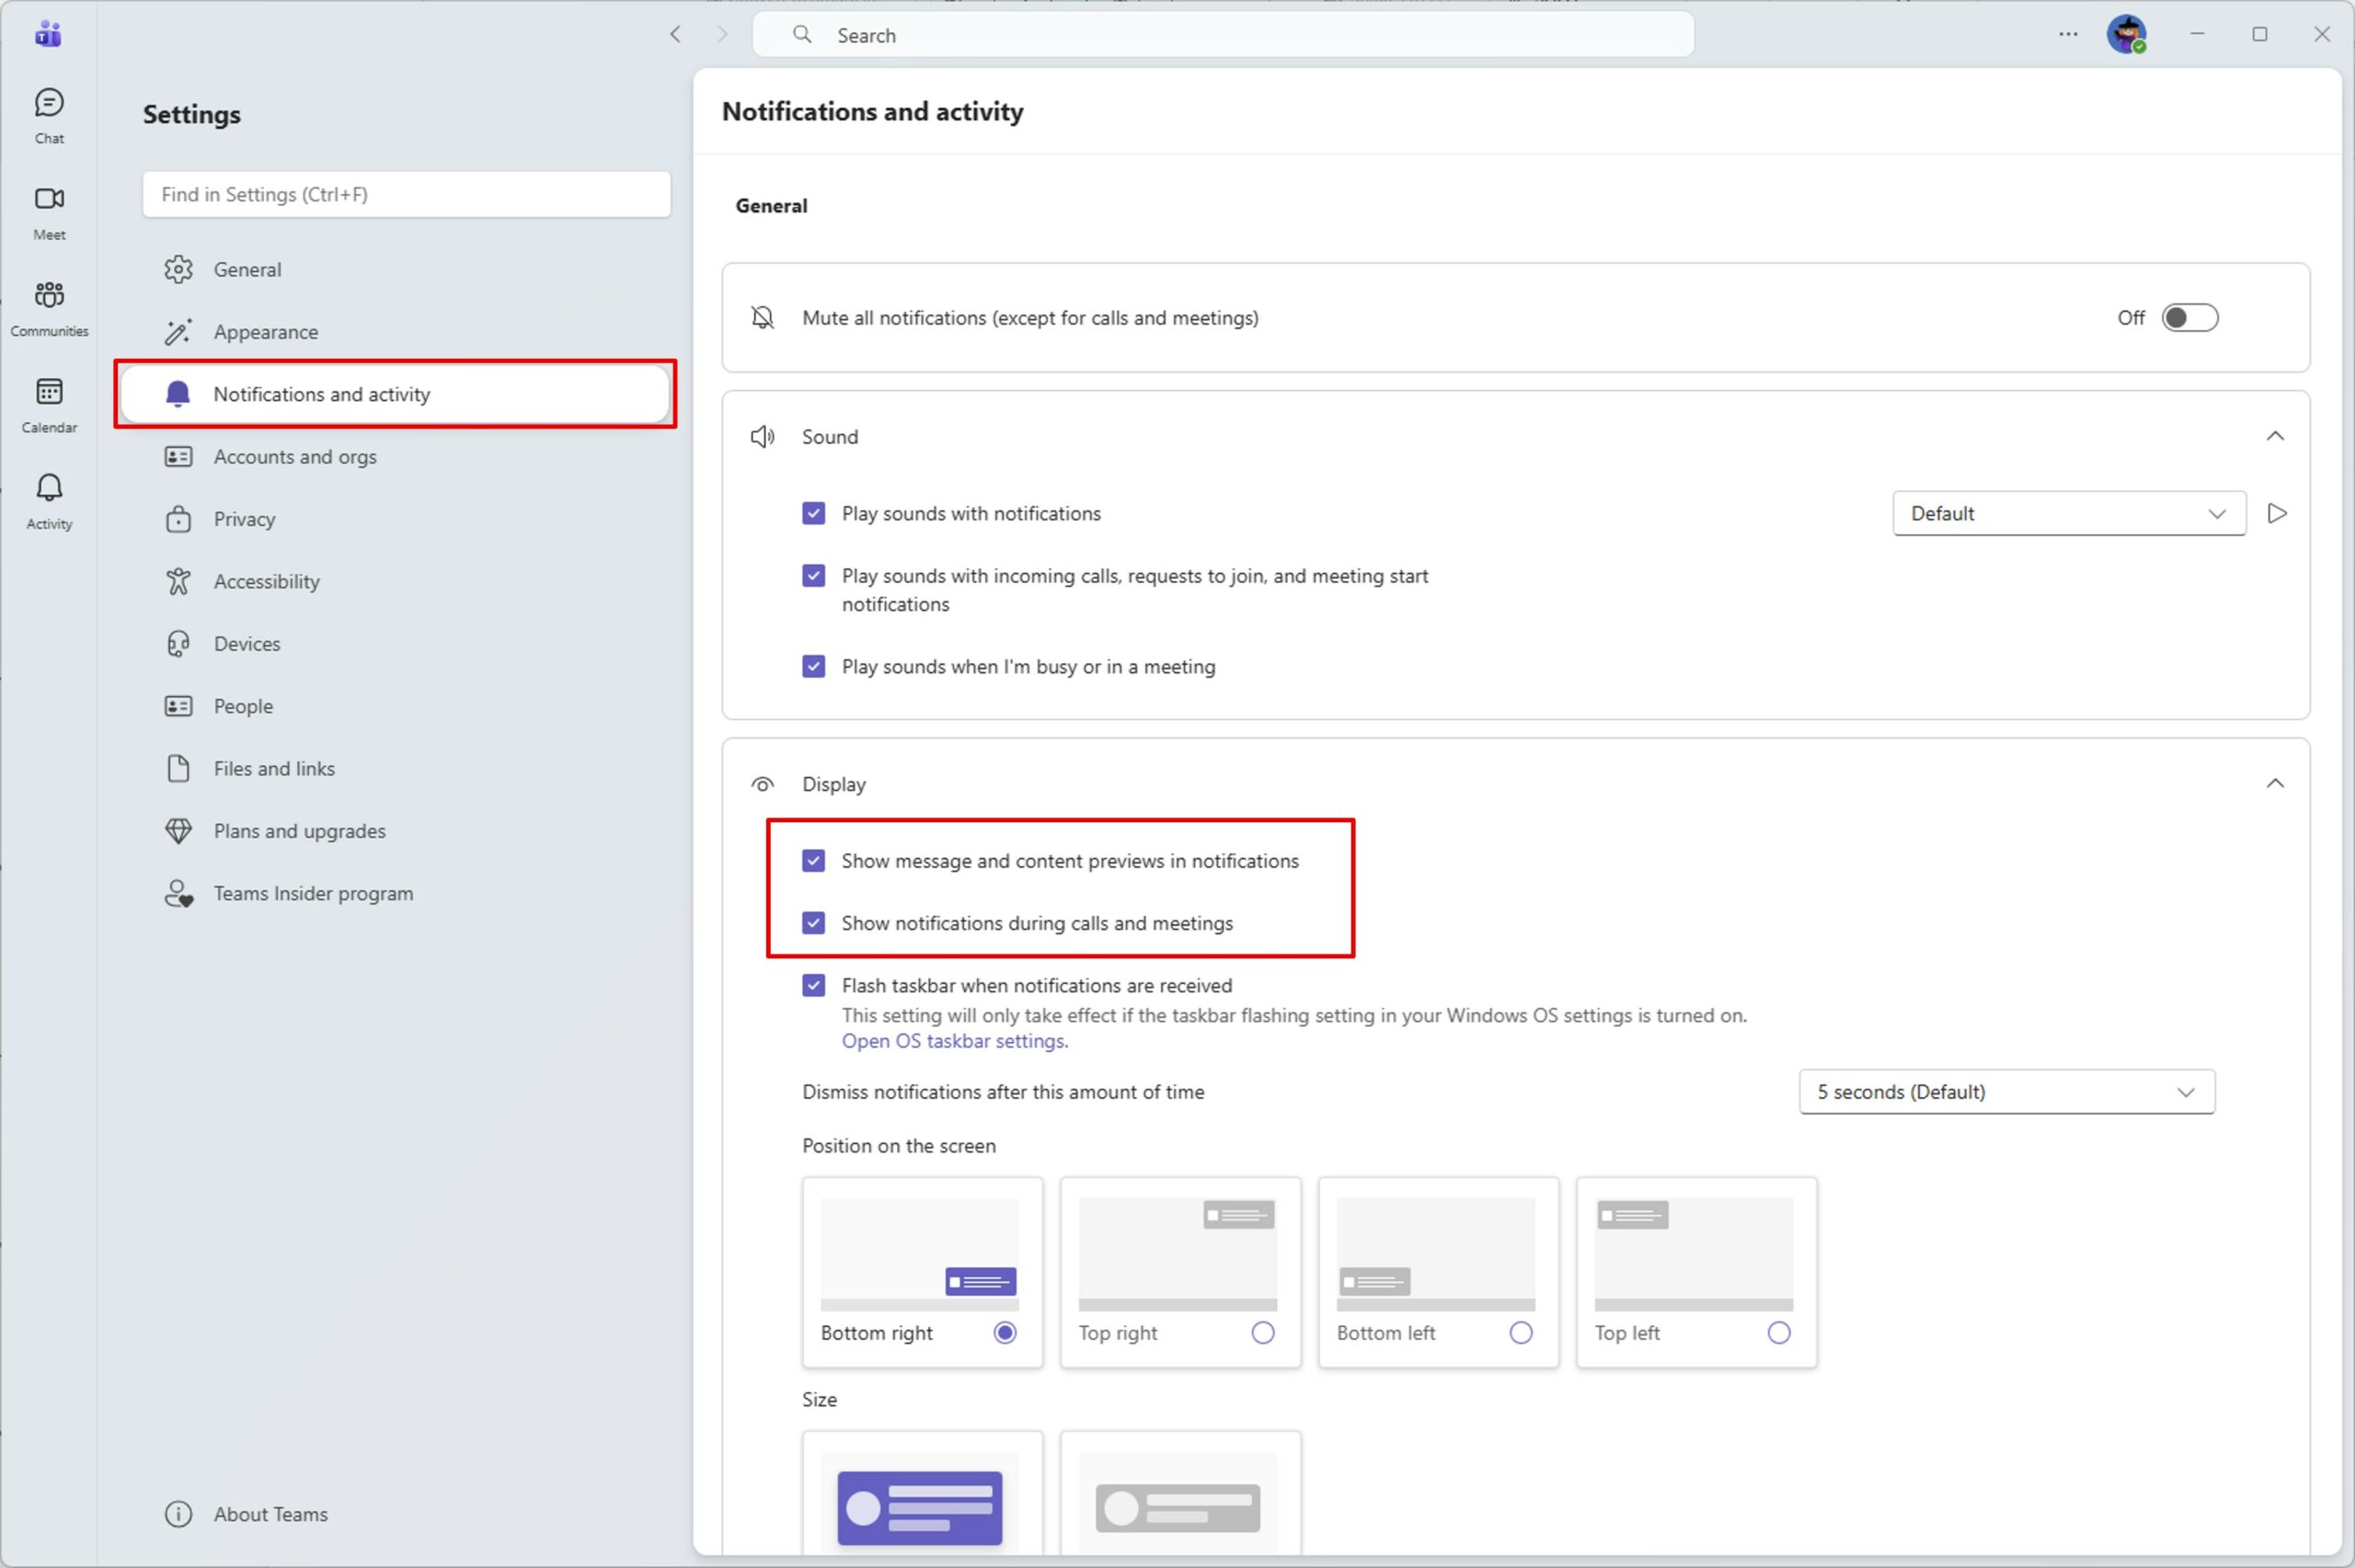Open the profile avatar menu
Viewport: 2355px width, 1568px height.
point(2126,35)
